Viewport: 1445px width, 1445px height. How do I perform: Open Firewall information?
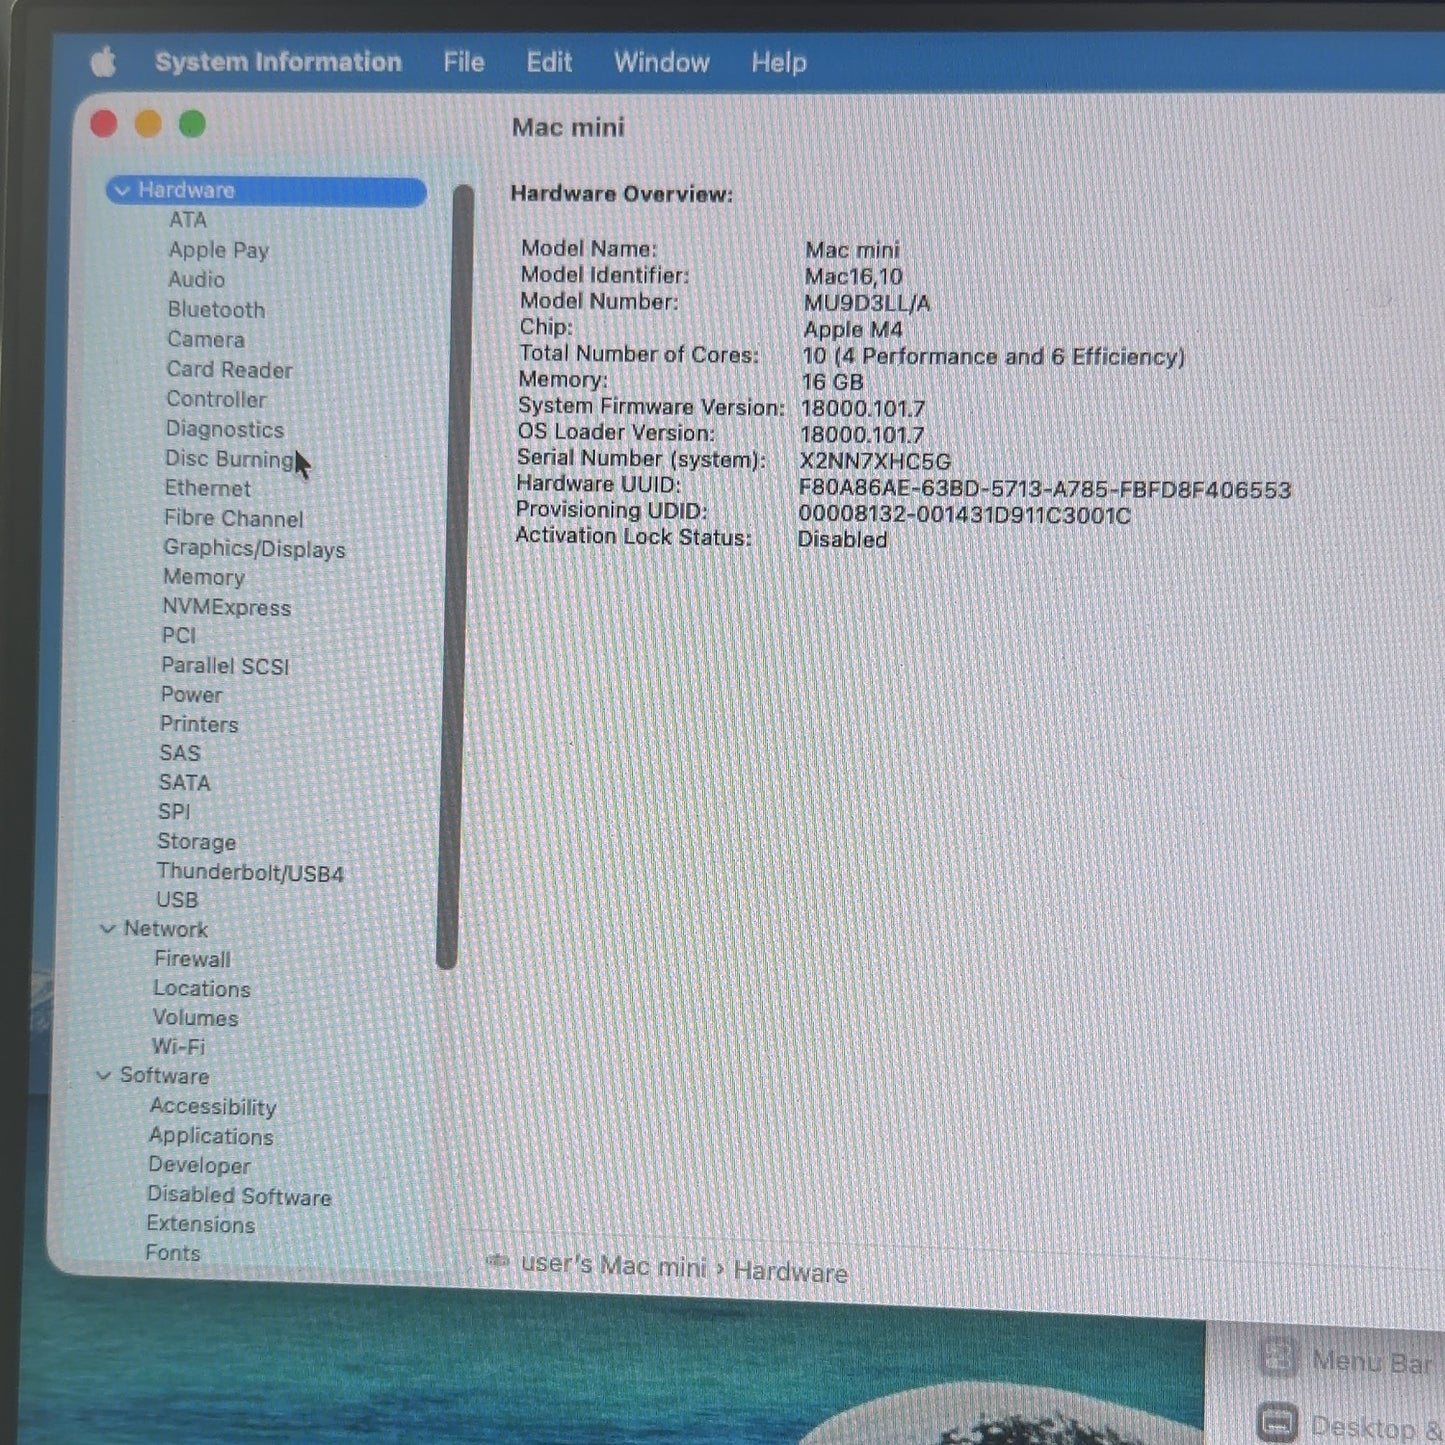pos(192,959)
